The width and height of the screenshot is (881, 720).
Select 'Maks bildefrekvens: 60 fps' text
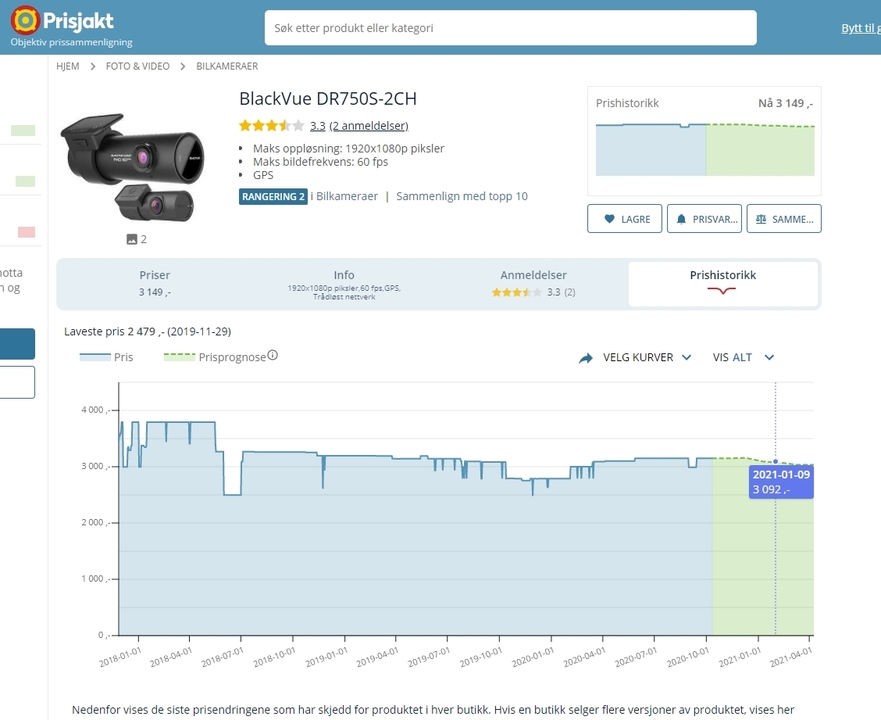tap(320, 162)
